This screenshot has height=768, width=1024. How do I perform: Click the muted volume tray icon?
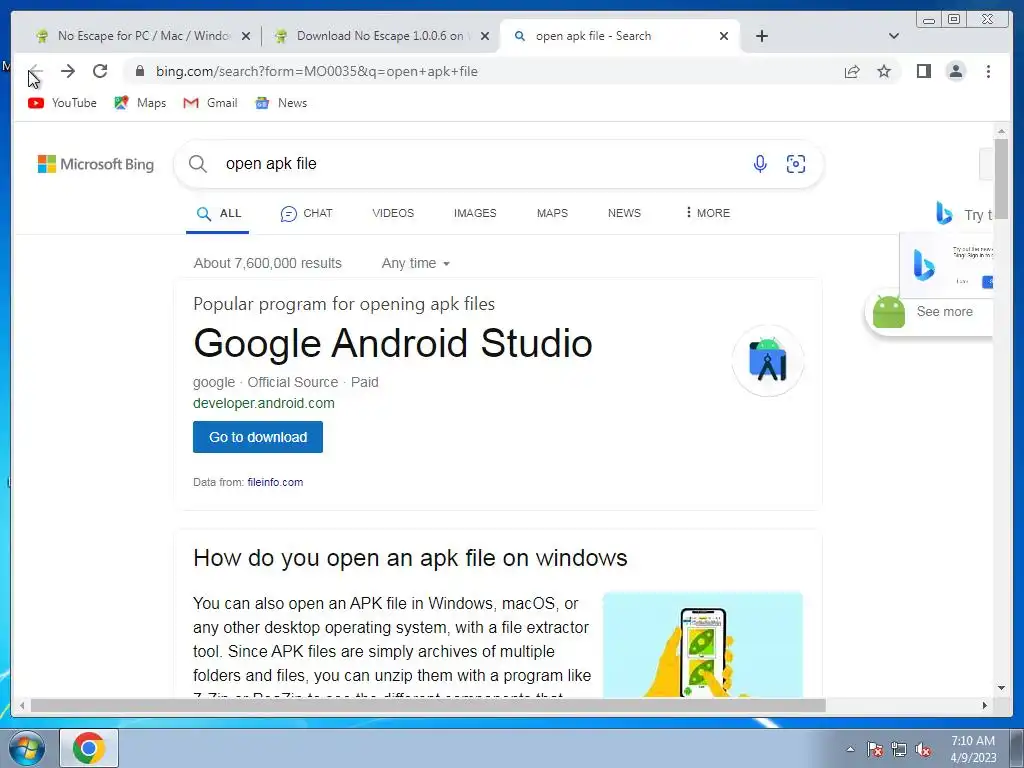pyautogui.click(x=923, y=749)
